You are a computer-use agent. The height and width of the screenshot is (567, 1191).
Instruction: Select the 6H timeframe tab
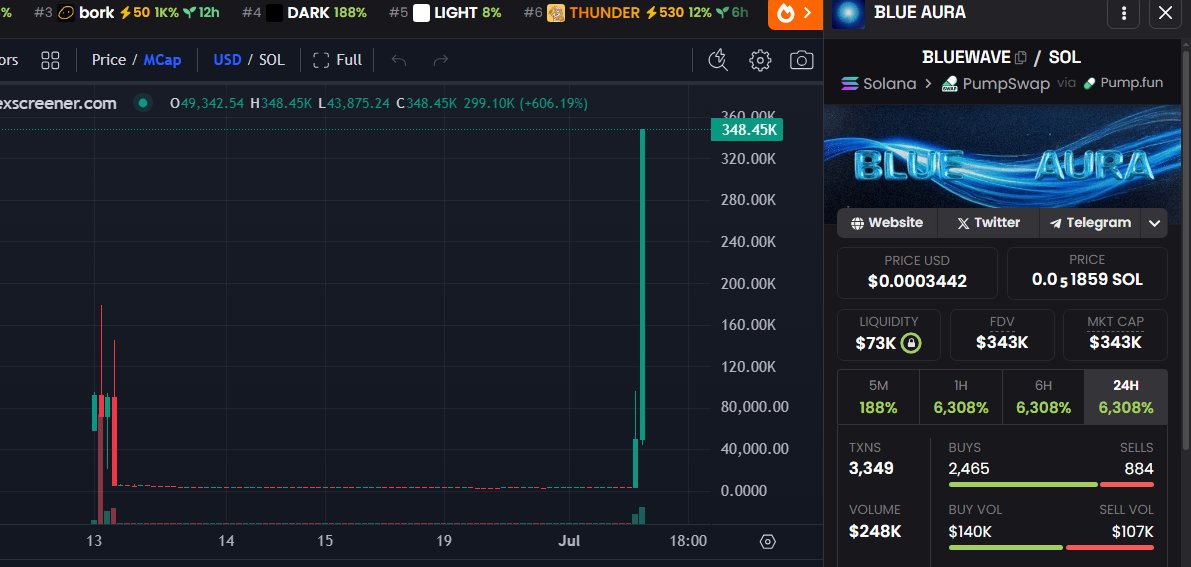coord(1044,397)
